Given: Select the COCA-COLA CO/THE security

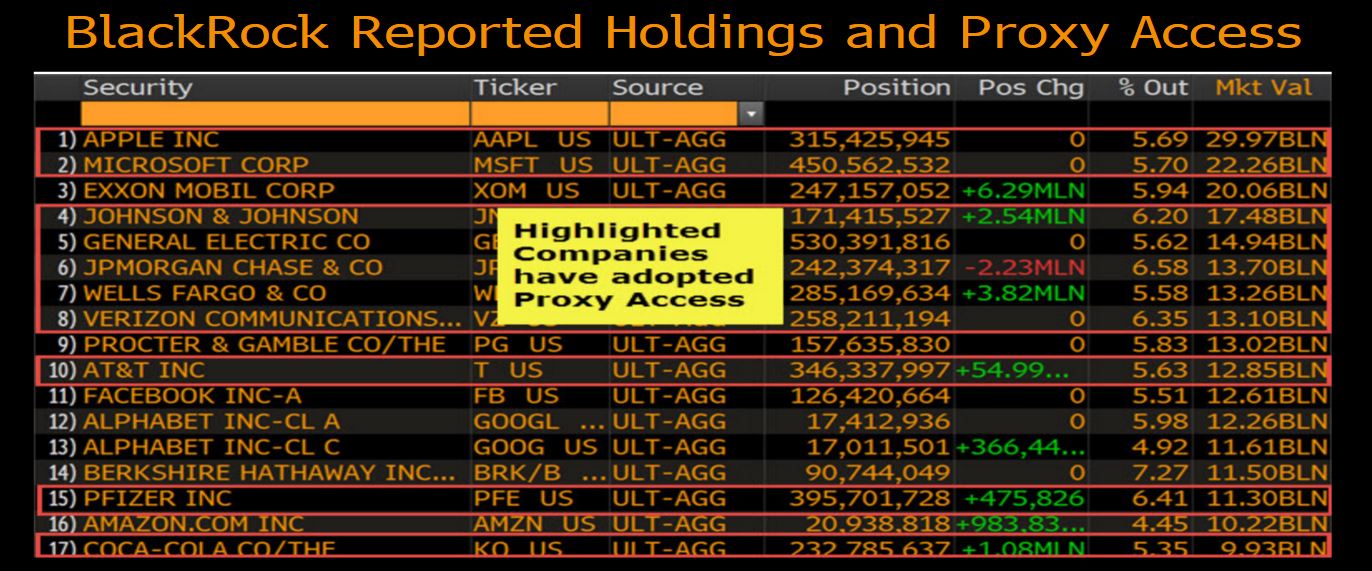Looking at the screenshot, I should (x=208, y=547).
